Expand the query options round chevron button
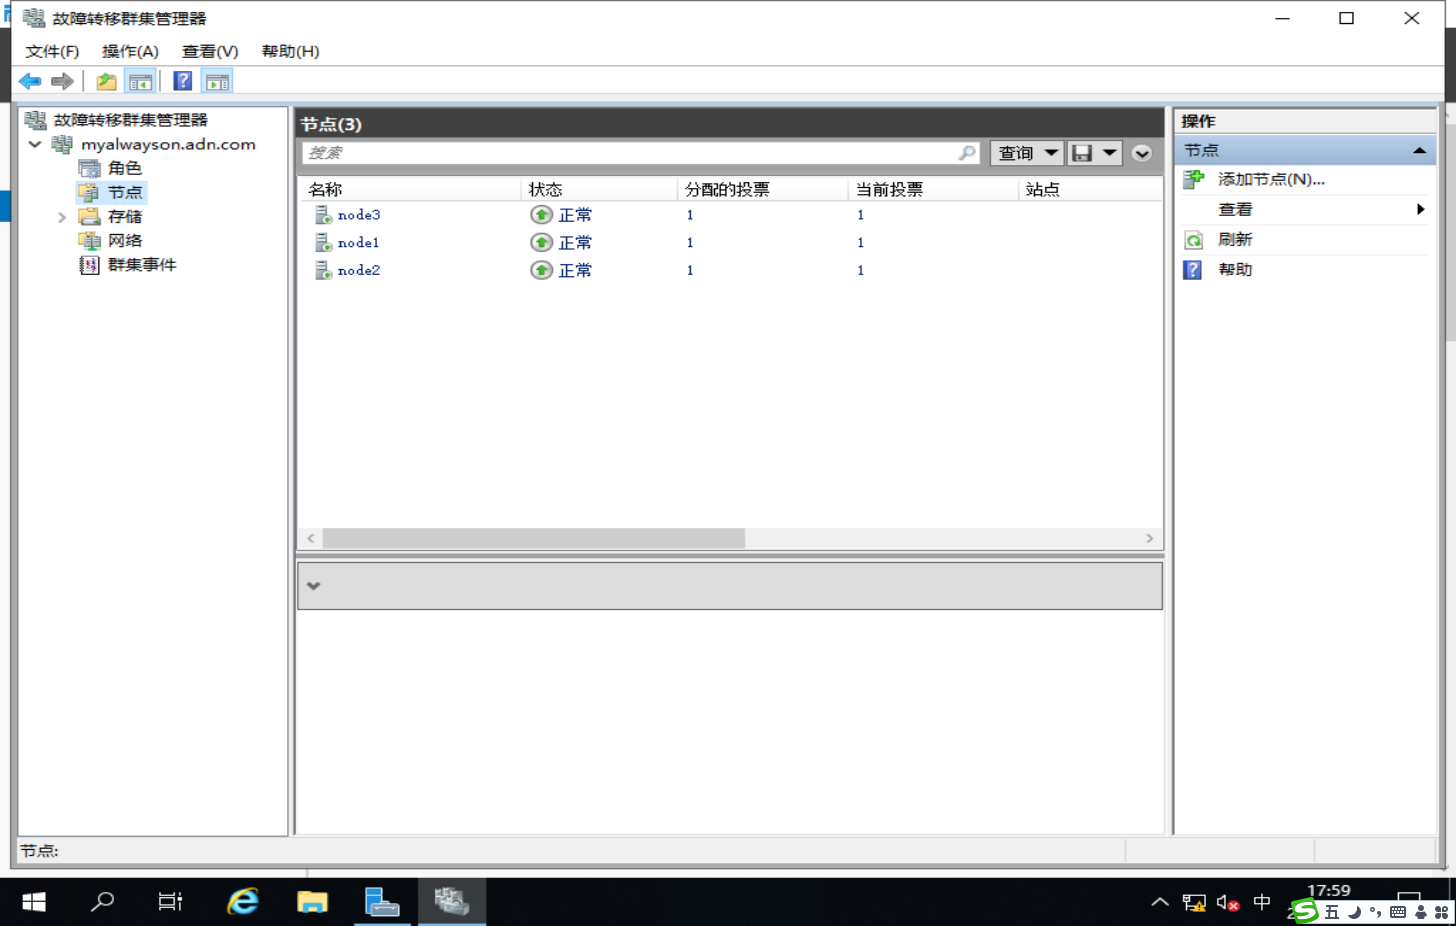 (x=1142, y=153)
